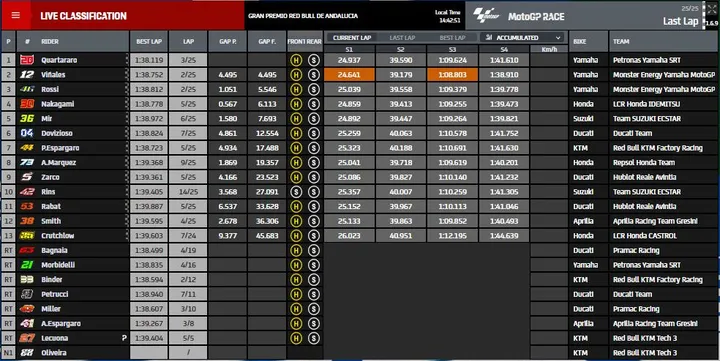Switch to the CURRENT LAP tab
Screen dimensions: 720x361
pyautogui.click(x=352, y=38)
